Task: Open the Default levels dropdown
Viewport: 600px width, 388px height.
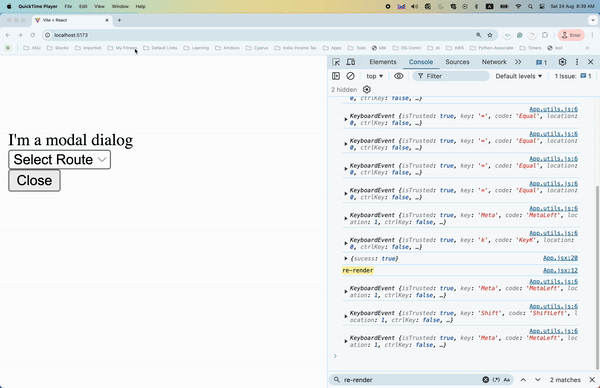Action: [x=519, y=76]
